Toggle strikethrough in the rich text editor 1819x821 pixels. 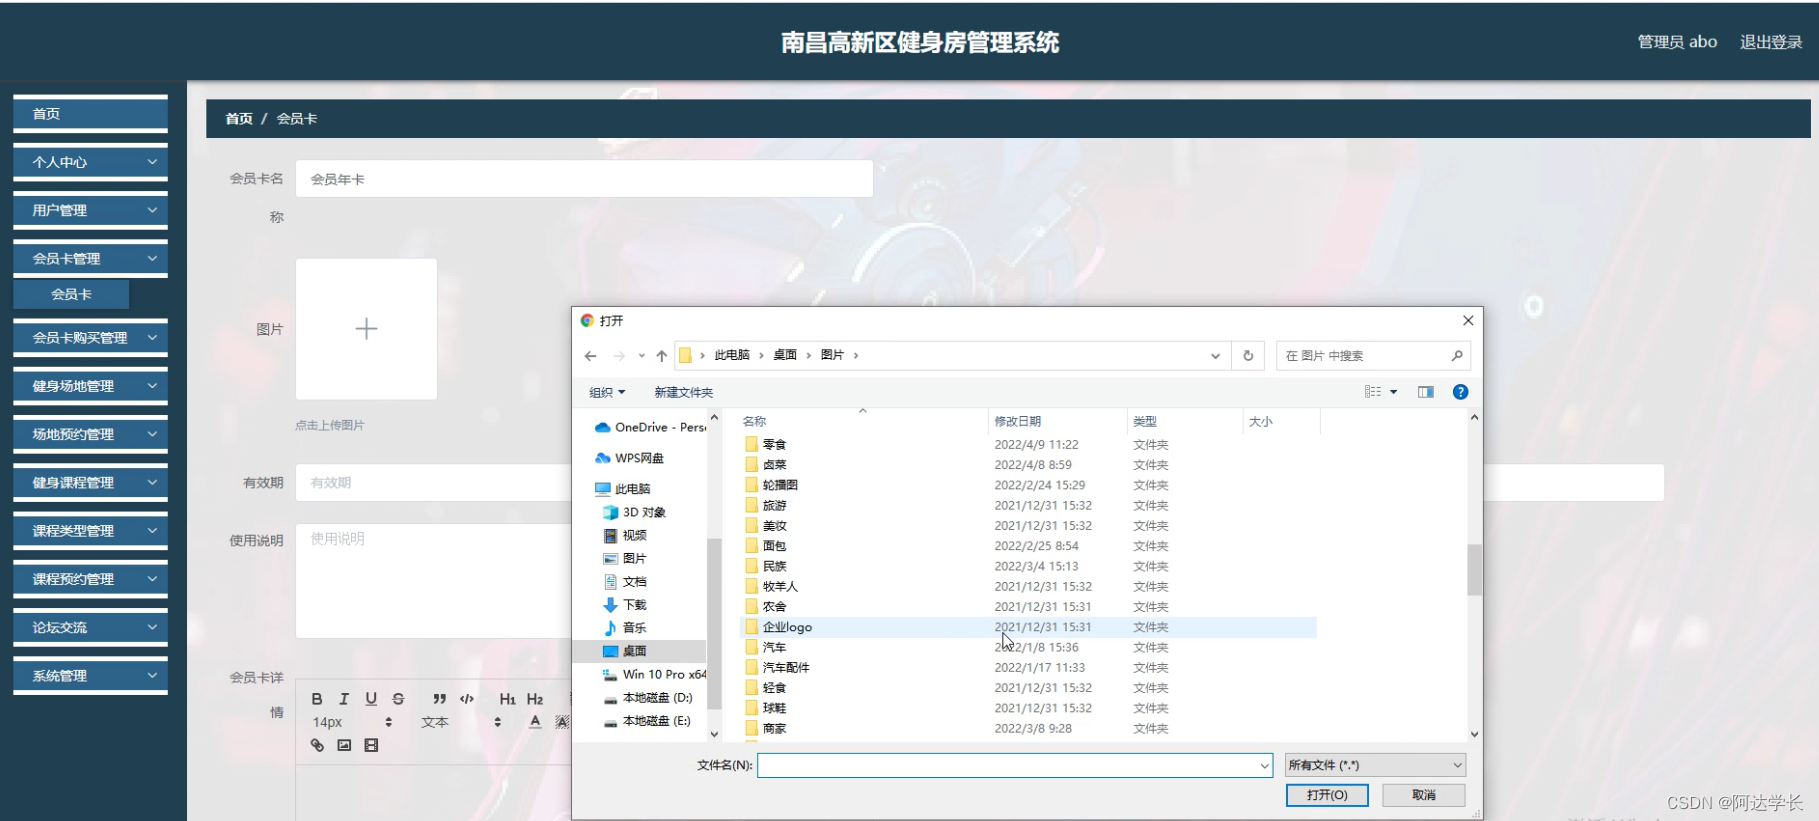click(x=398, y=699)
